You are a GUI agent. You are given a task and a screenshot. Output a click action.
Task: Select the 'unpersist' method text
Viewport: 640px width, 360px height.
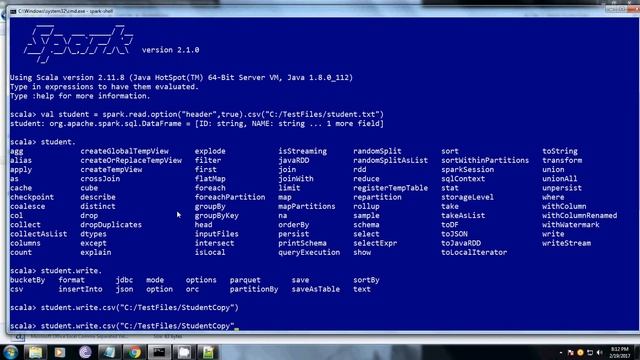[562, 188]
